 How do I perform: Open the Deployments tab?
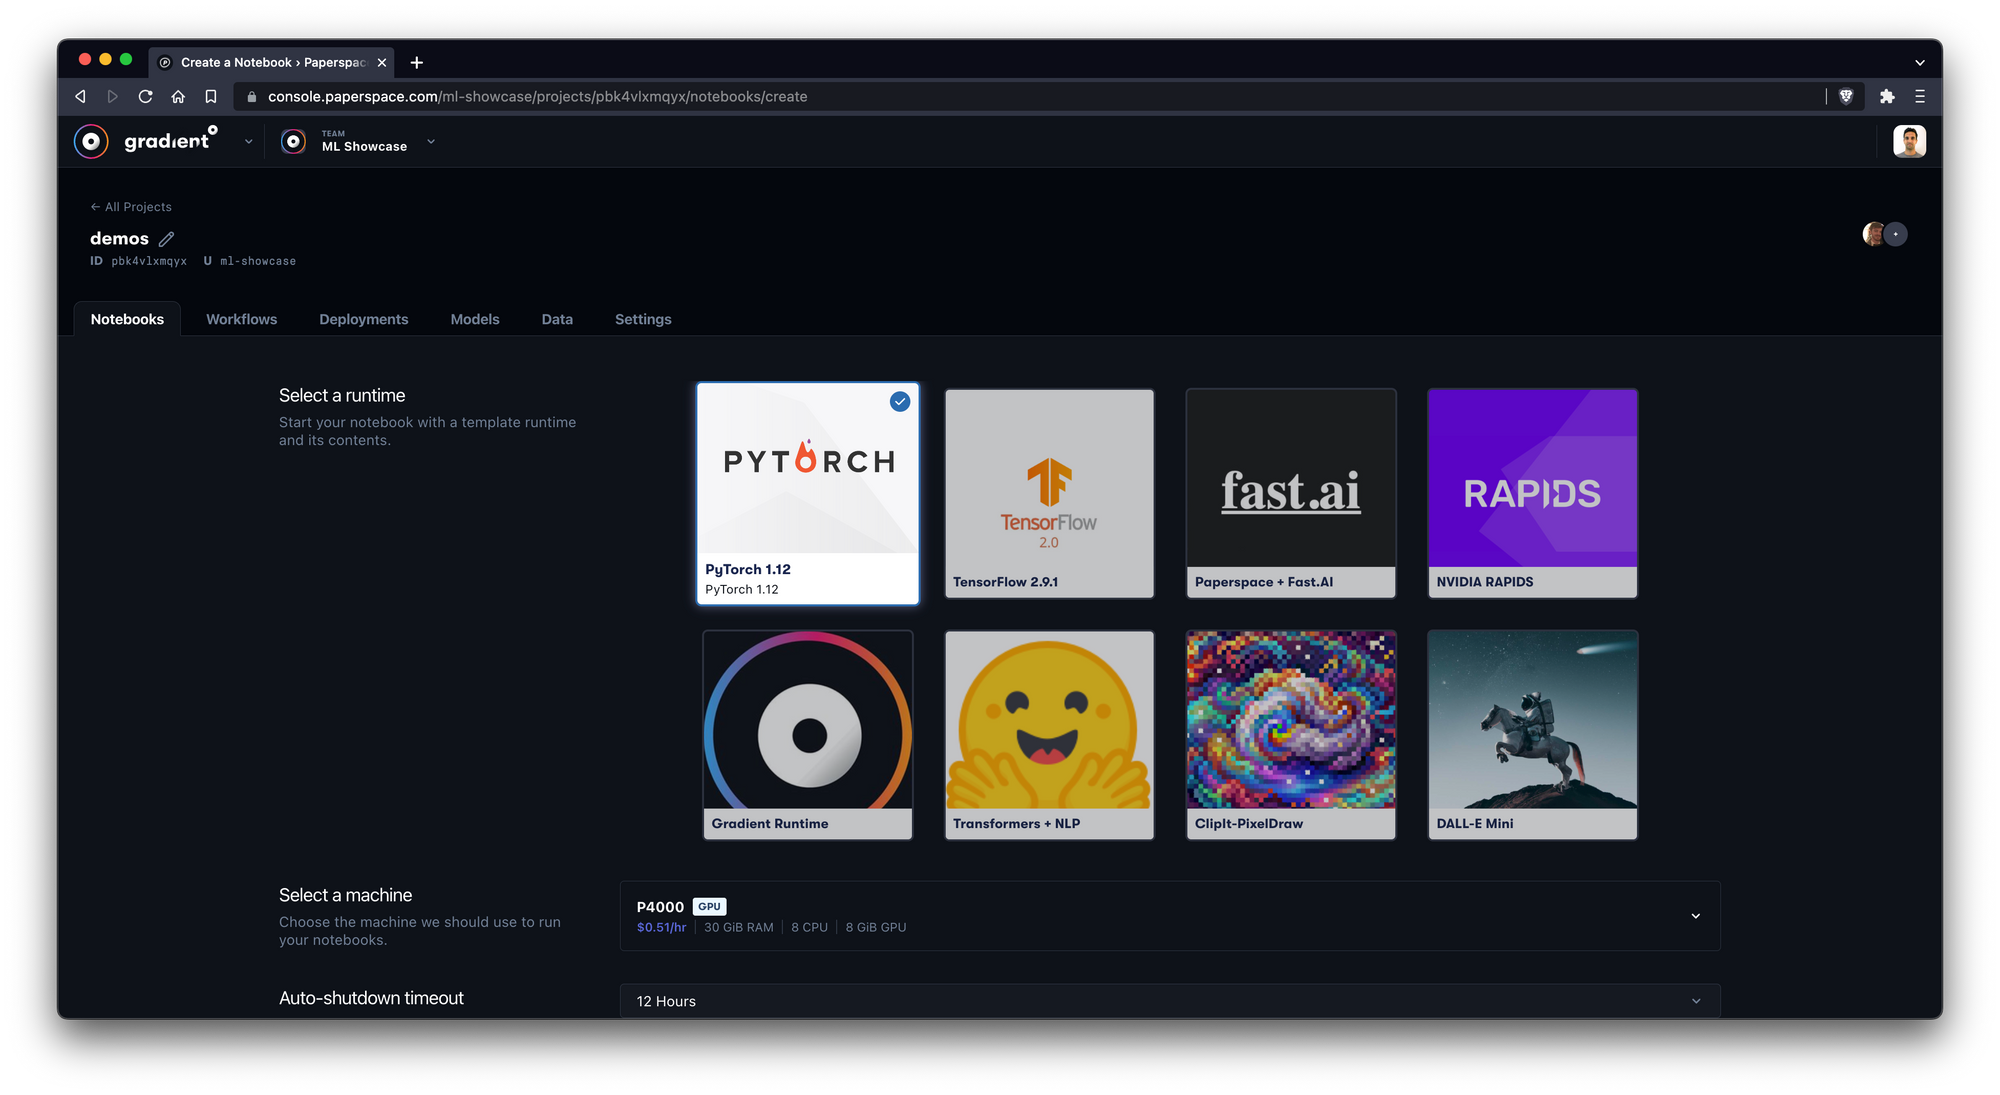(363, 320)
